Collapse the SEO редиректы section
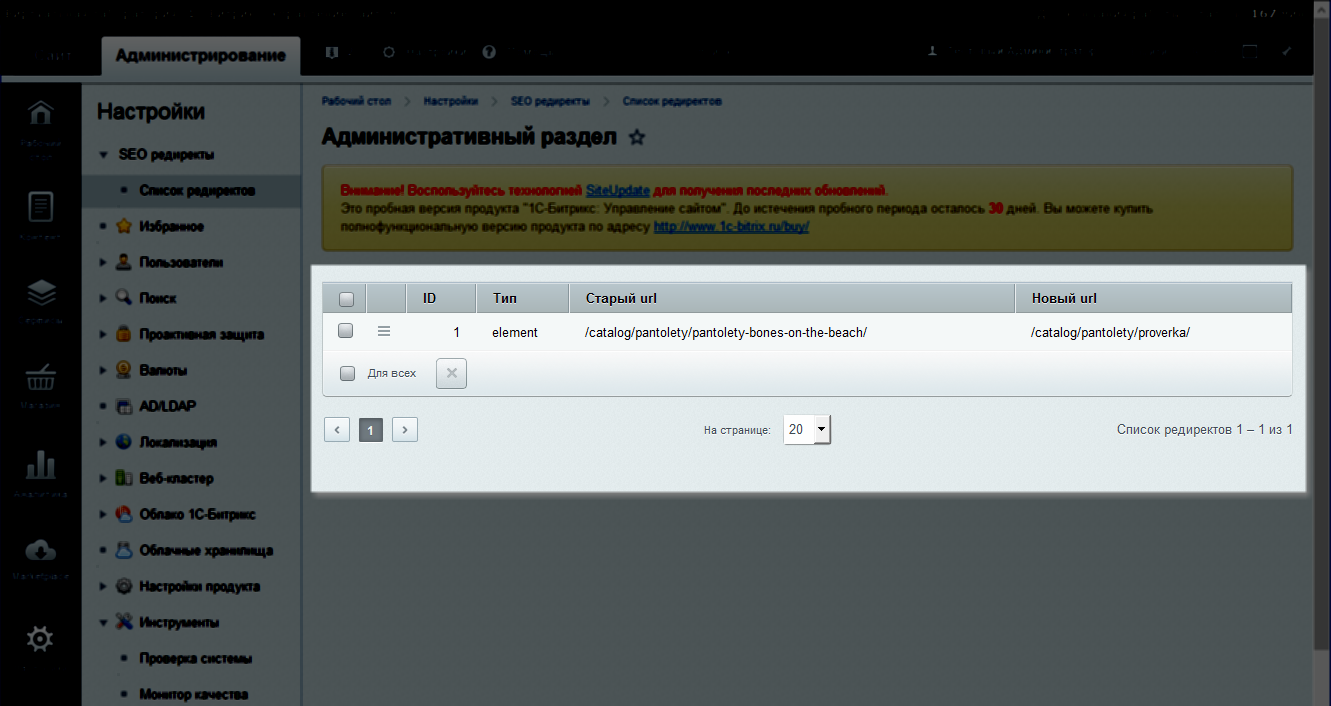Viewport: 1331px width, 706px height. (104, 154)
